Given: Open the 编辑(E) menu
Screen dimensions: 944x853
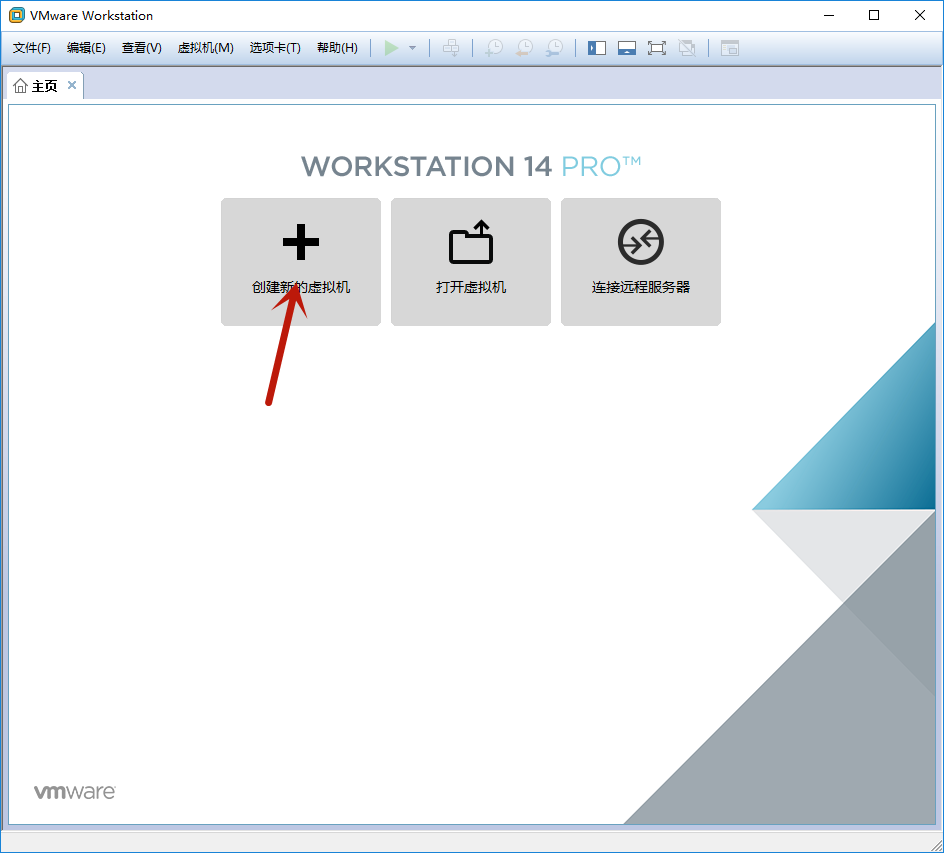Looking at the screenshot, I should [x=86, y=48].
